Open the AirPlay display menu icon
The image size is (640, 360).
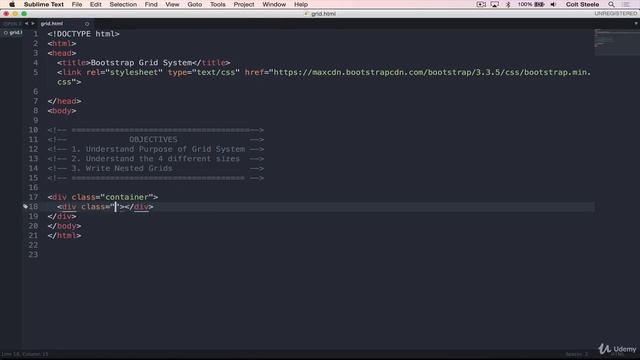click(495, 4)
